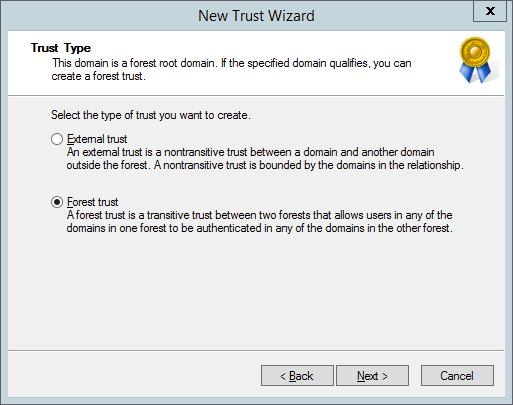513x405 pixels.
Task: Select the External trust radio button
Action: pyautogui.click(x=57, y=139)
